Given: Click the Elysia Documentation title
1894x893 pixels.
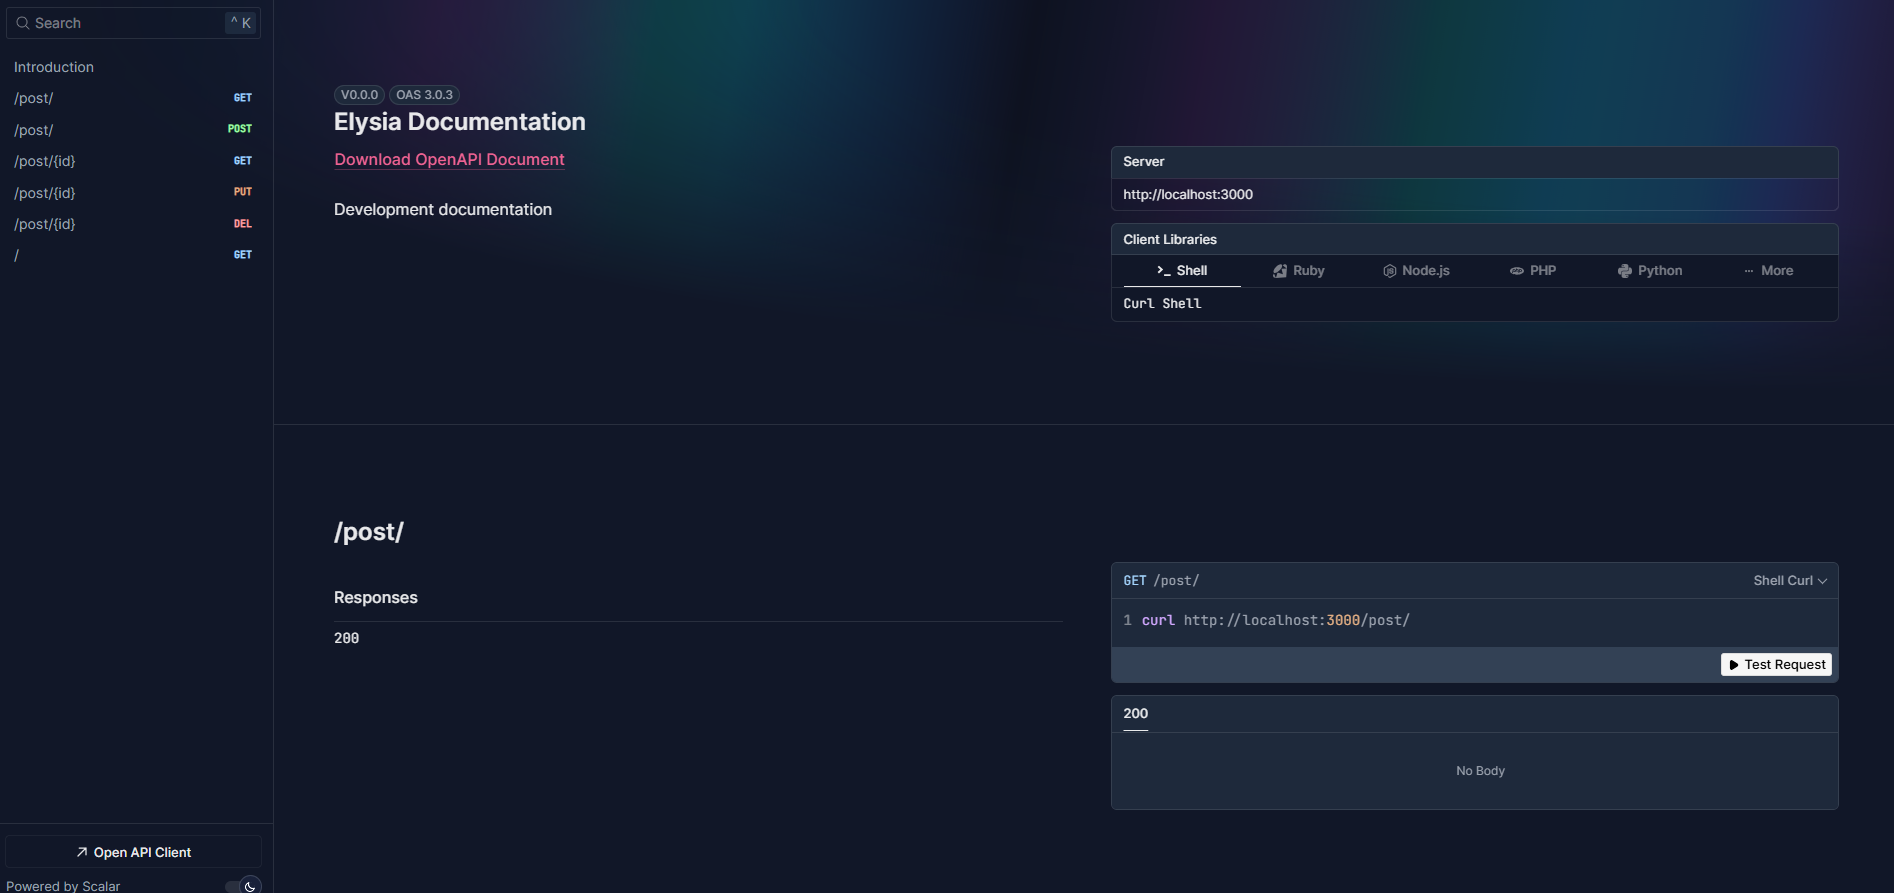Looking at the screenshot, I should pos(460,122).
